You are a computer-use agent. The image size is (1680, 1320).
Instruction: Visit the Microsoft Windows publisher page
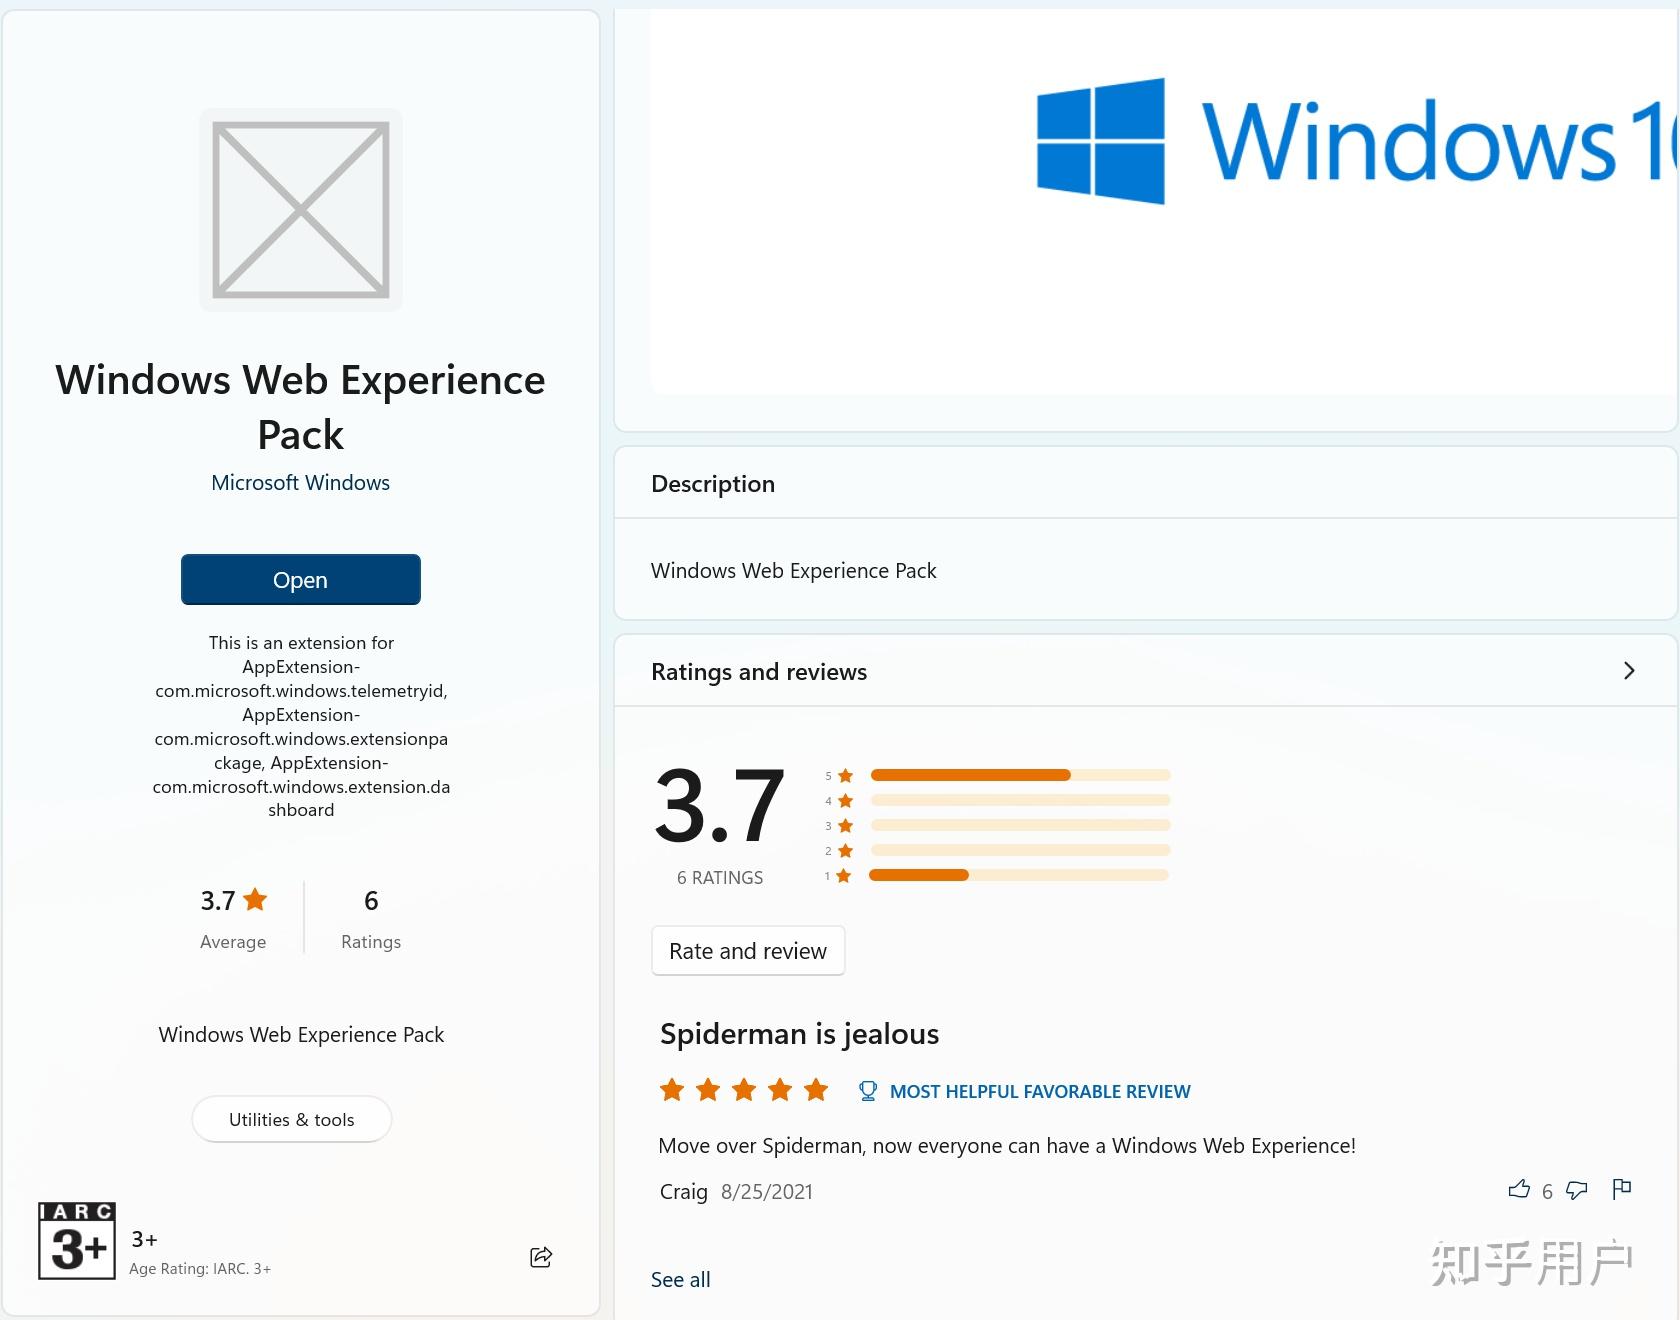300,482
